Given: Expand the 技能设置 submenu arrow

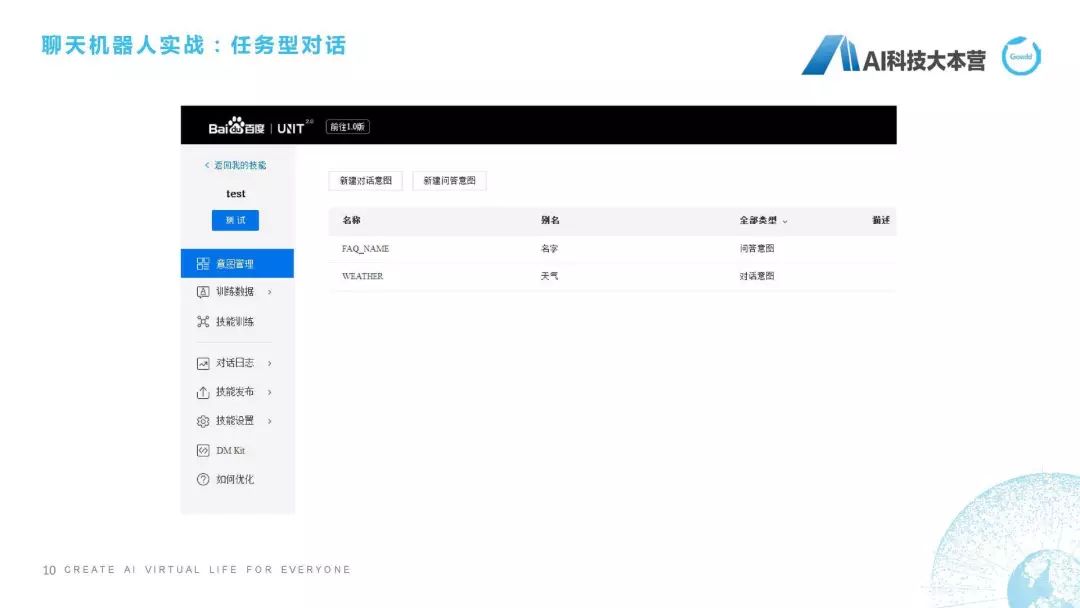Looking at the screenshot, I should [269, 421].
